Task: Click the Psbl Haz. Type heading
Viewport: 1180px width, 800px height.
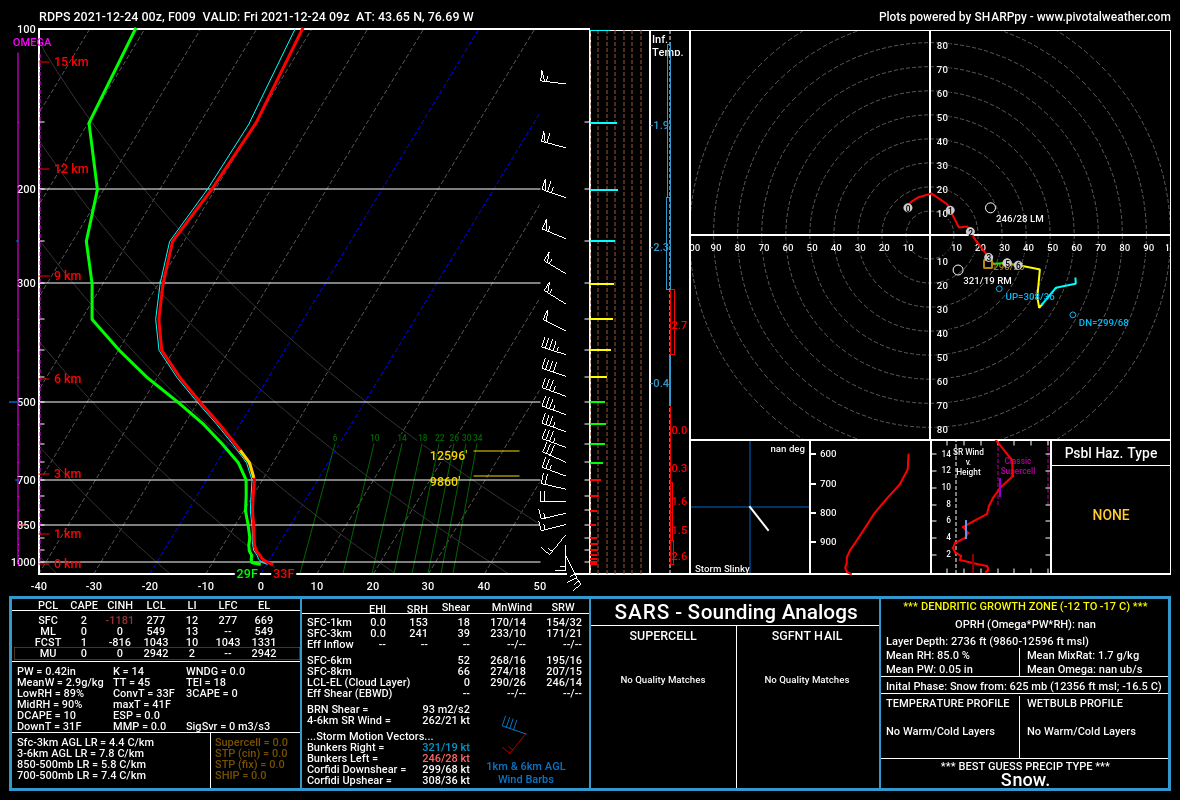Action: (x=1111, y=453)
